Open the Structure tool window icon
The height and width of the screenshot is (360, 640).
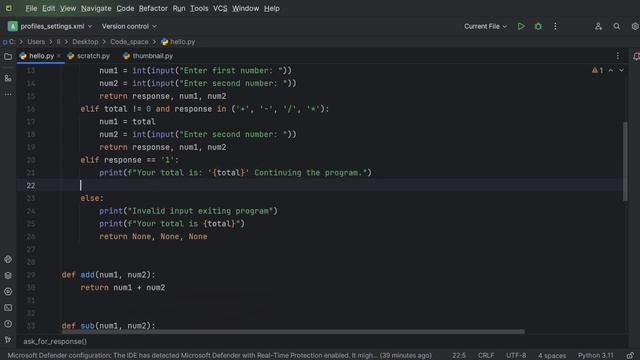(x=8, y=78)
